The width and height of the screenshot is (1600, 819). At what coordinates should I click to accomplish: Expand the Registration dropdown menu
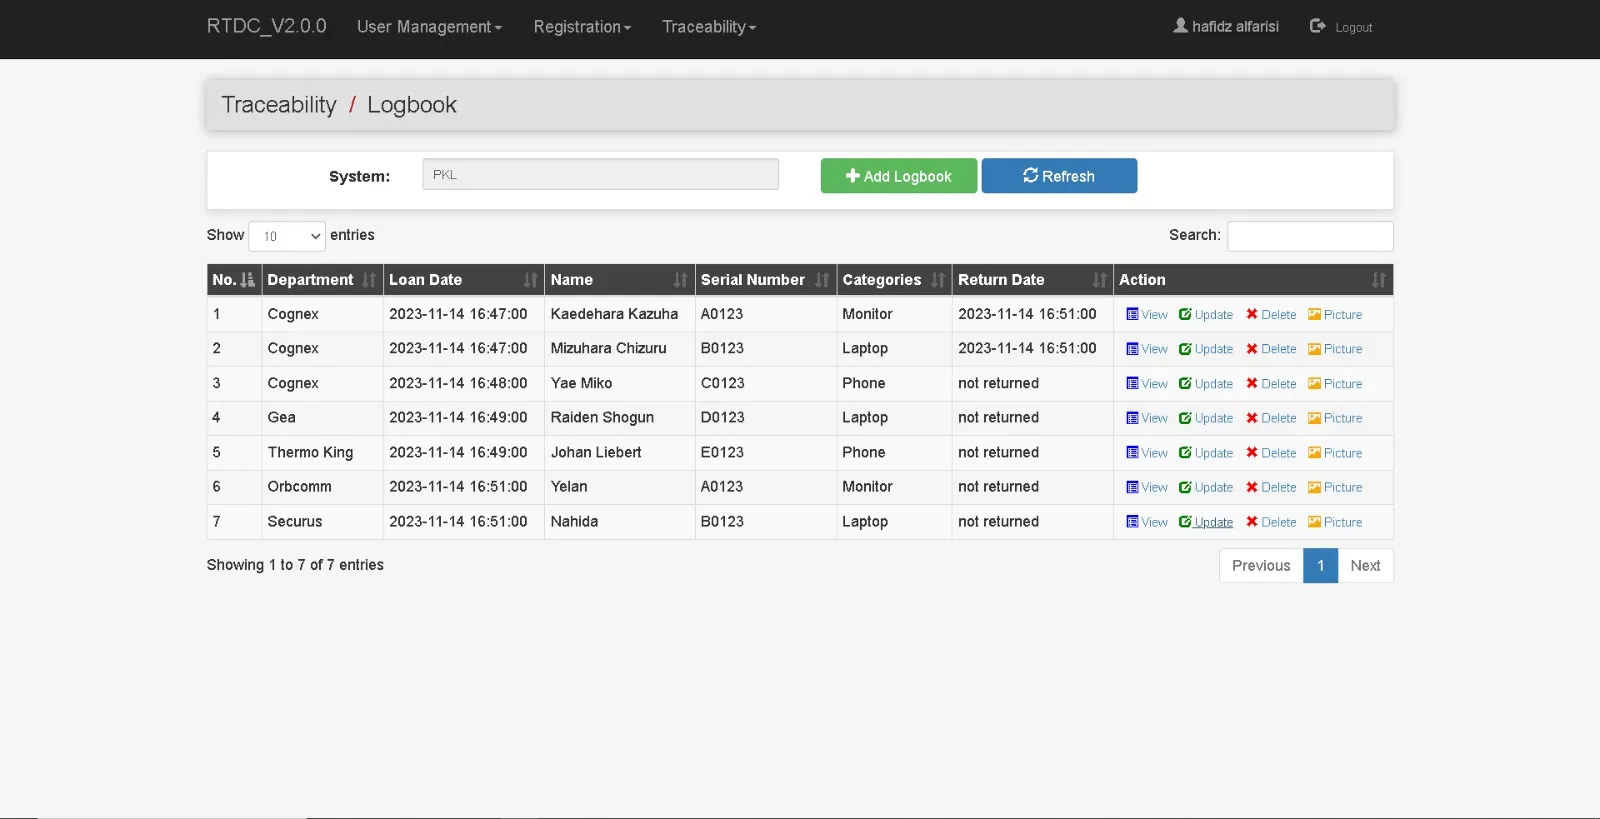click(x=582, y=27)
